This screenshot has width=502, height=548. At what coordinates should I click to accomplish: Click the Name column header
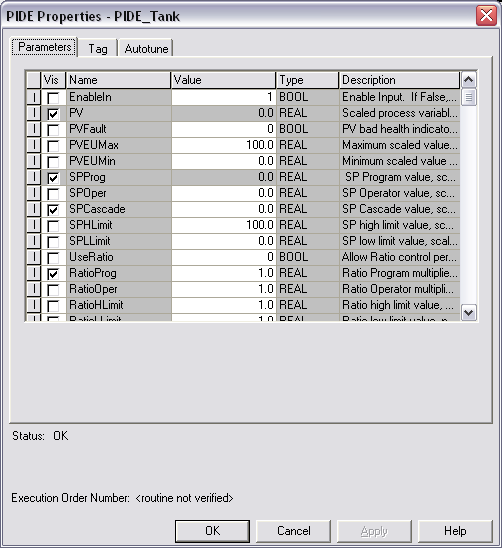[x=118, y=80]
